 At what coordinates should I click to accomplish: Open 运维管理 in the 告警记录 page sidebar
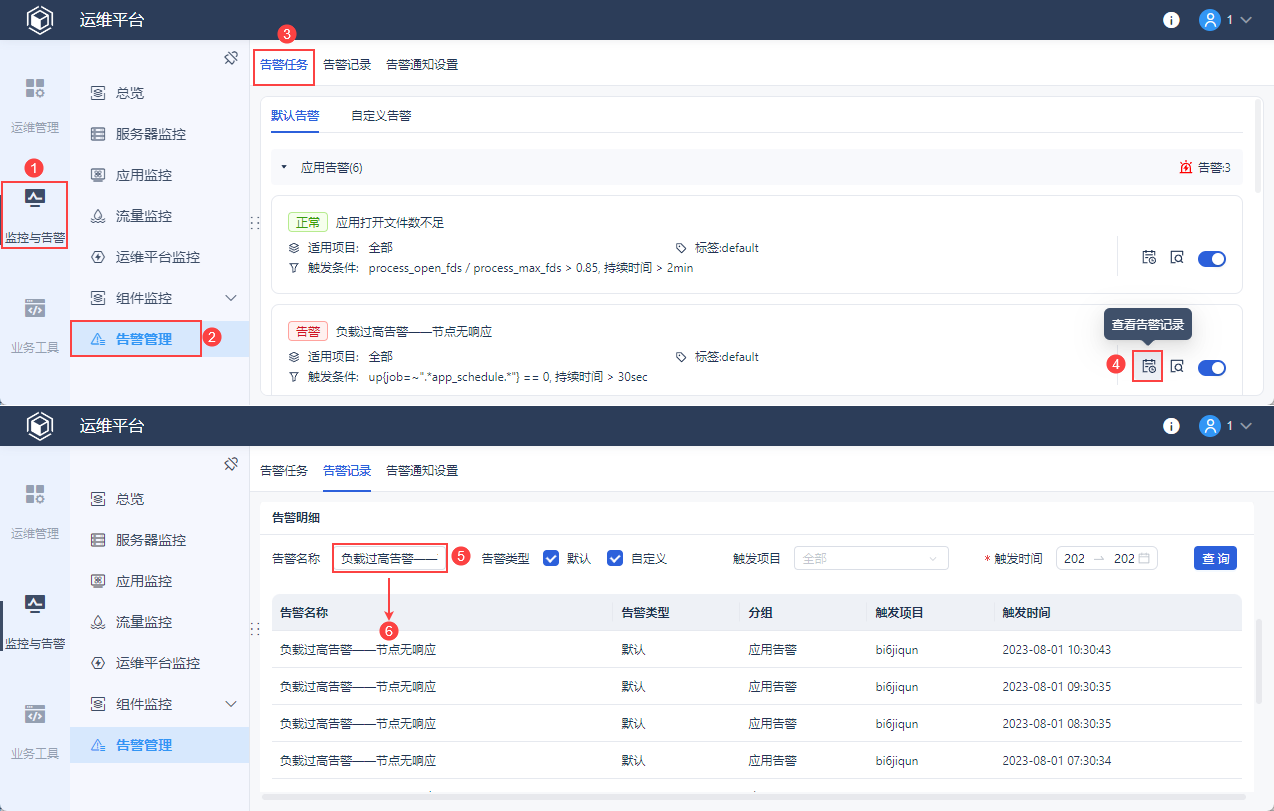[x=35, y=510]
